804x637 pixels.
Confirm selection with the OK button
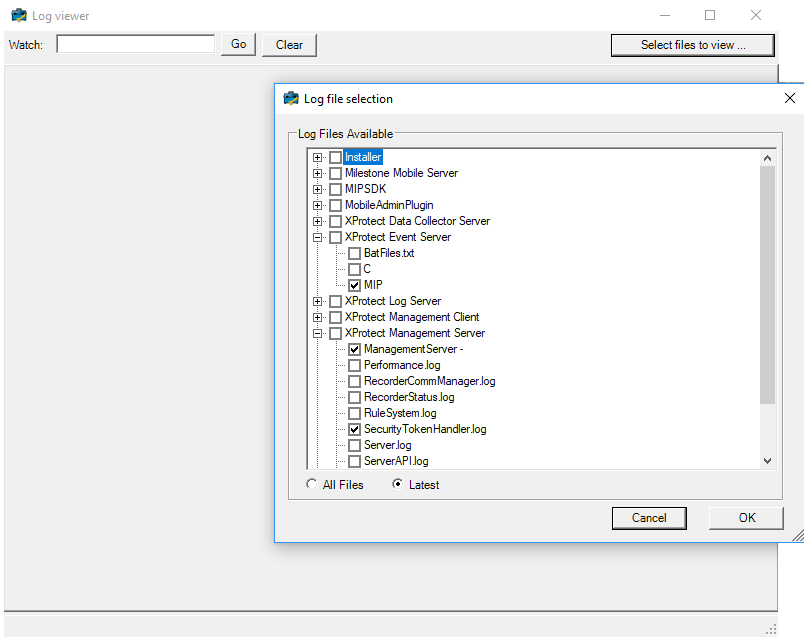click(x=746, y=518)
